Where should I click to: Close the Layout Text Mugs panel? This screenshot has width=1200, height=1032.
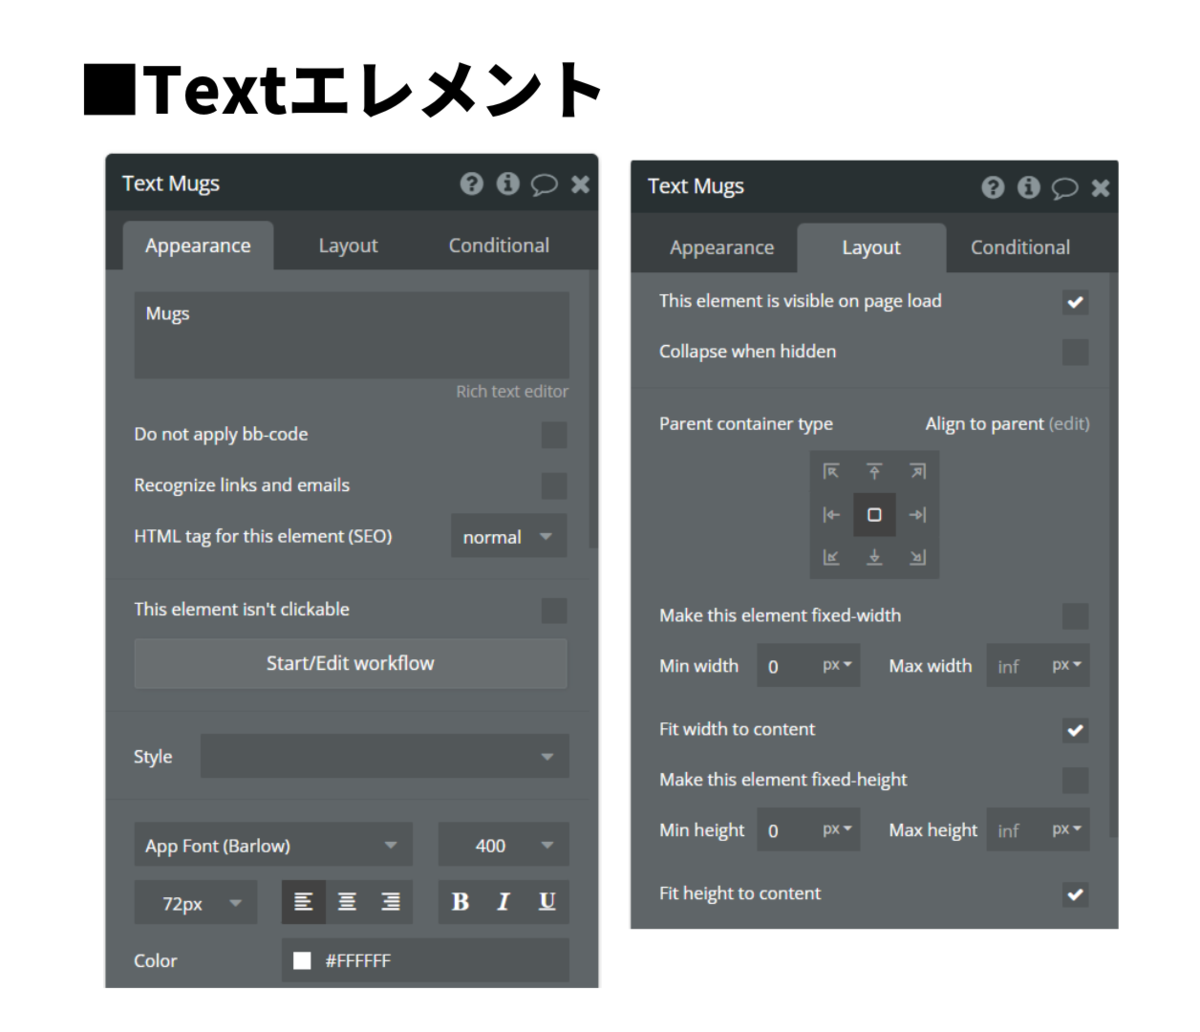point(1100,188)
